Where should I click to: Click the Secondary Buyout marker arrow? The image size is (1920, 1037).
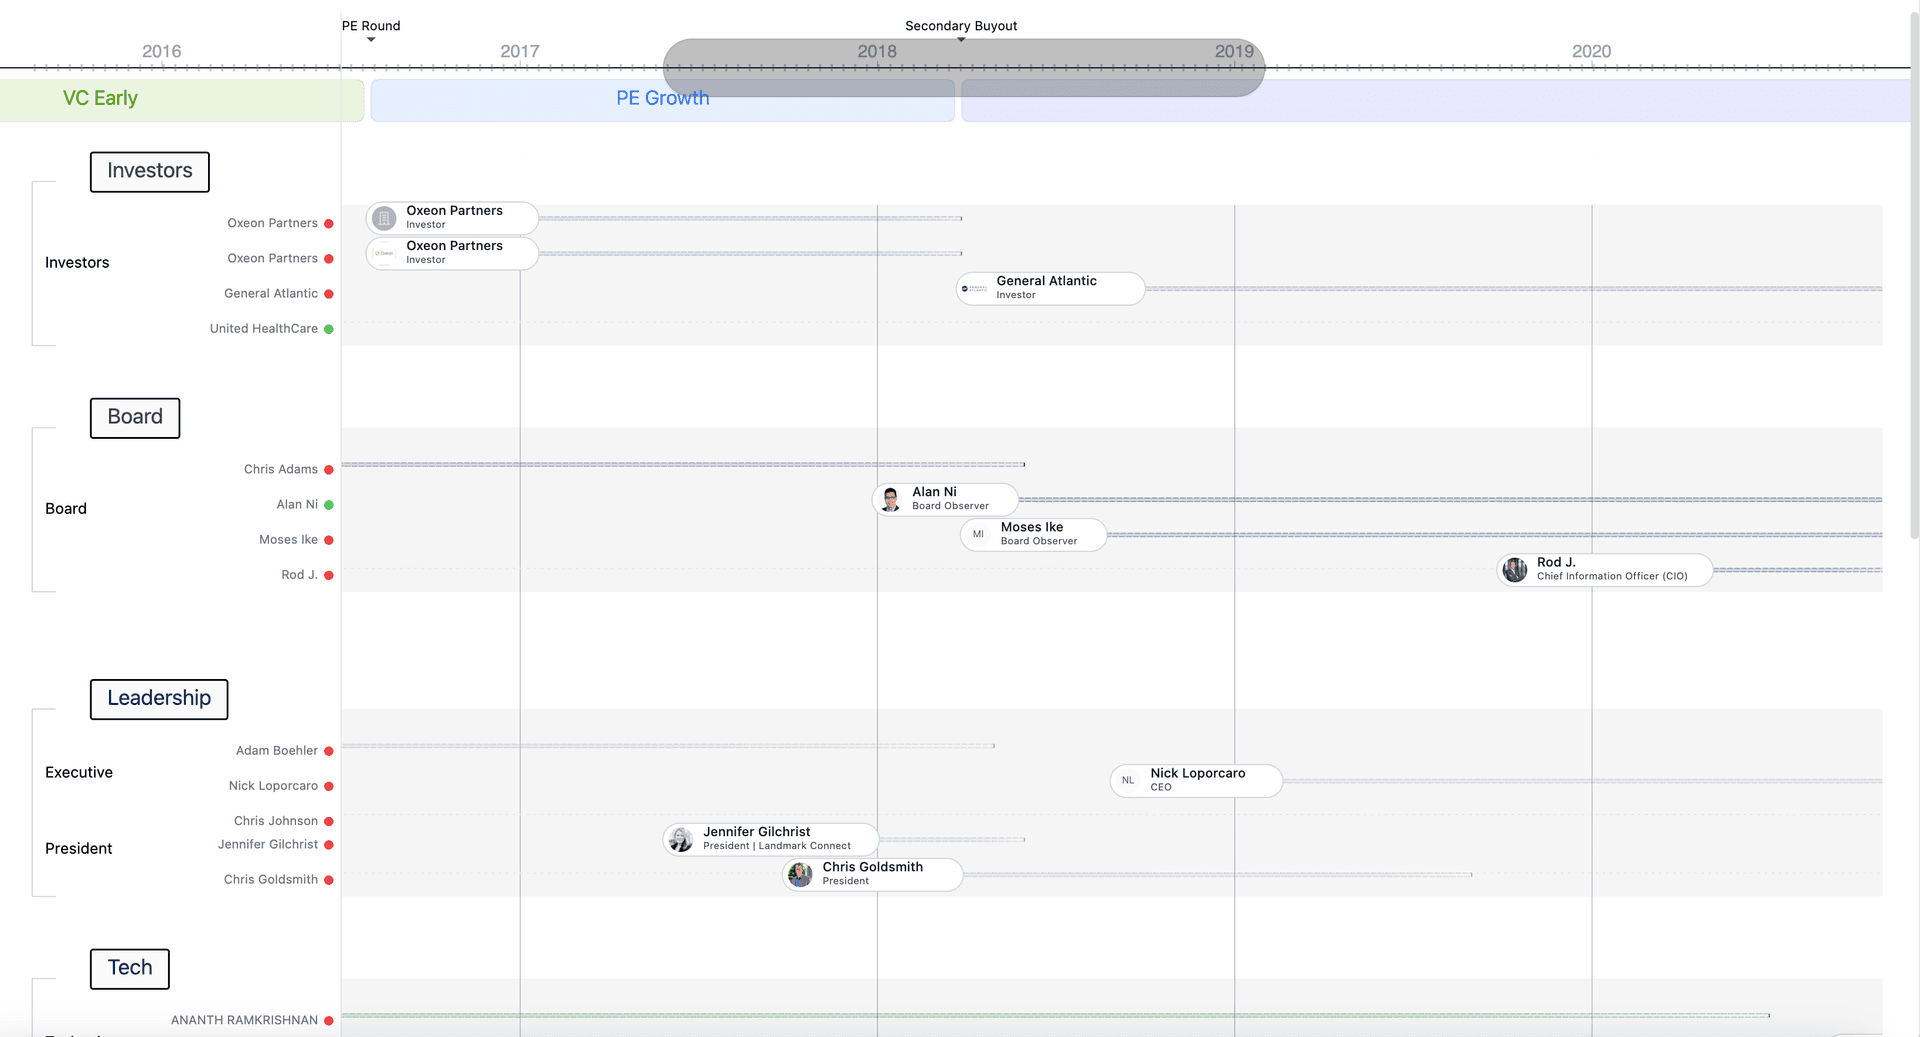(961, 40)
